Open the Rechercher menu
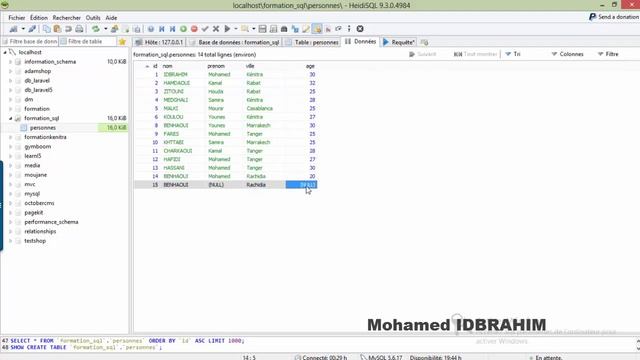The height and width of the screenshot is (360, 640). click(67, 18)
